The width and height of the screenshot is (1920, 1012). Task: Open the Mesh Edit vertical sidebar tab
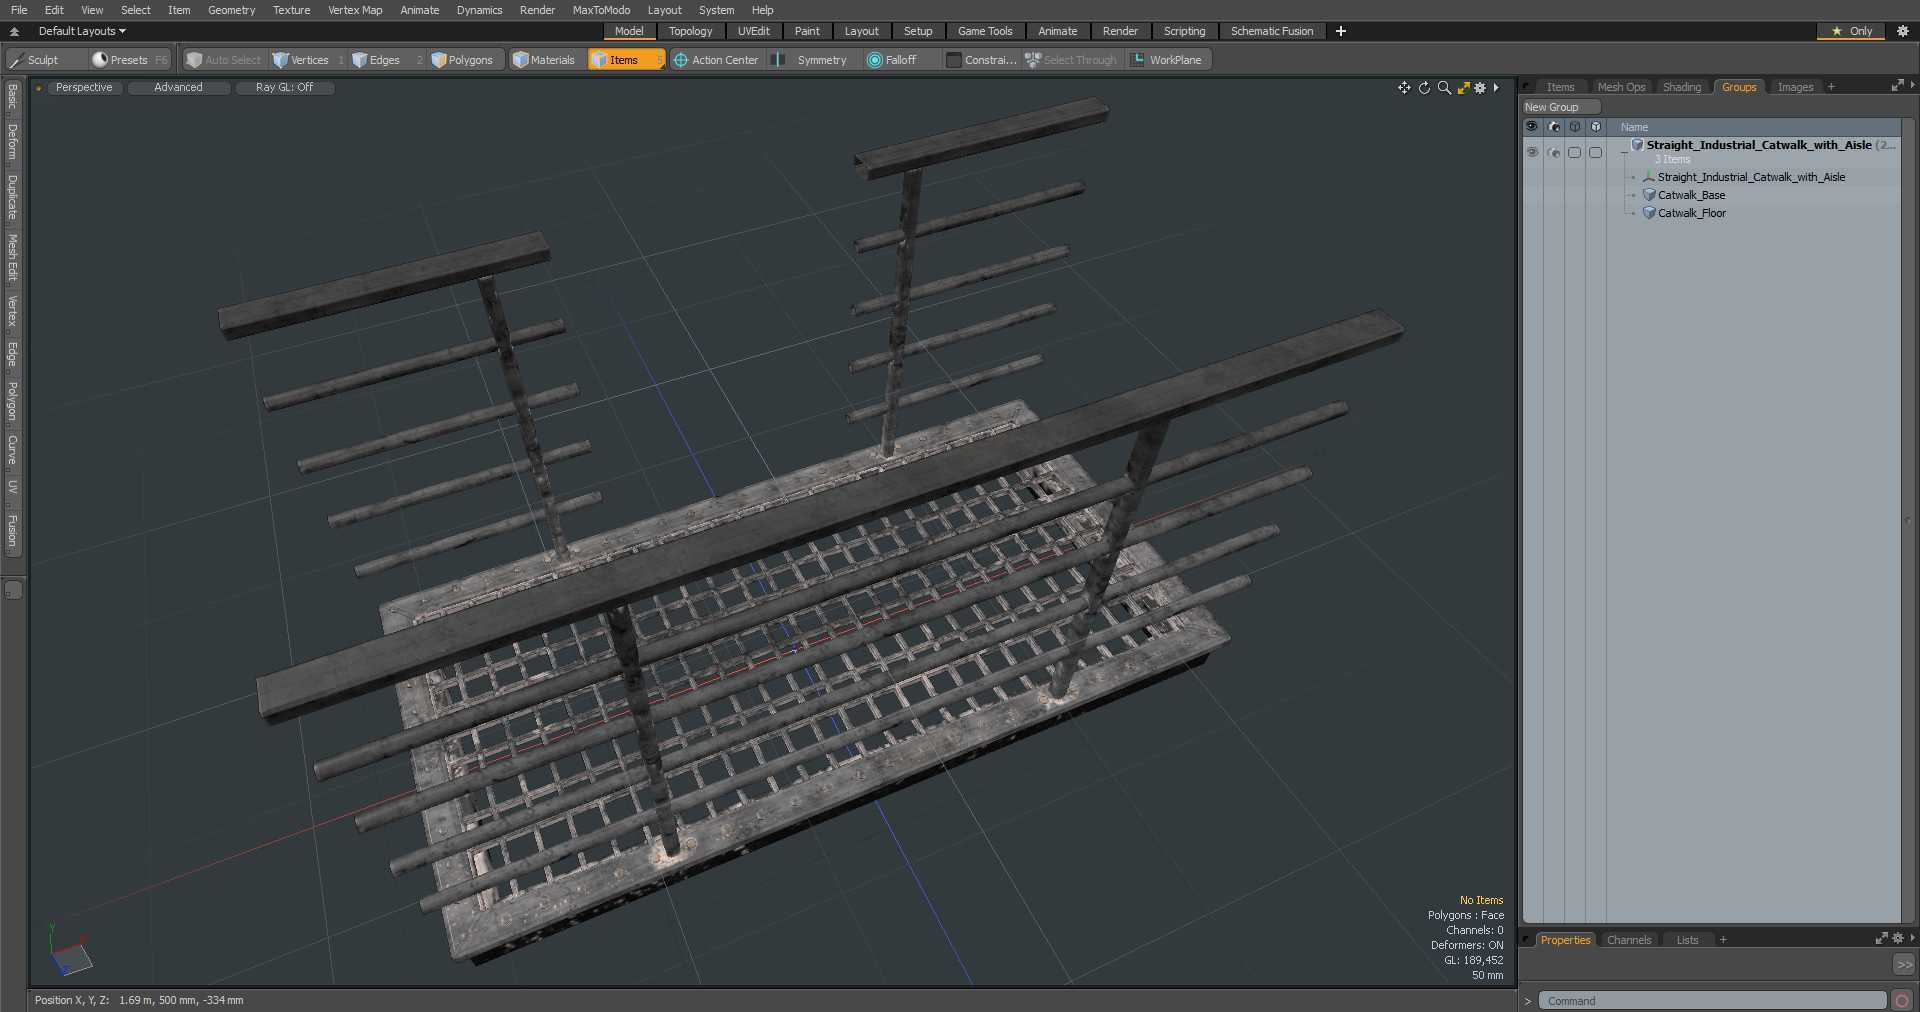click(13, 258)
